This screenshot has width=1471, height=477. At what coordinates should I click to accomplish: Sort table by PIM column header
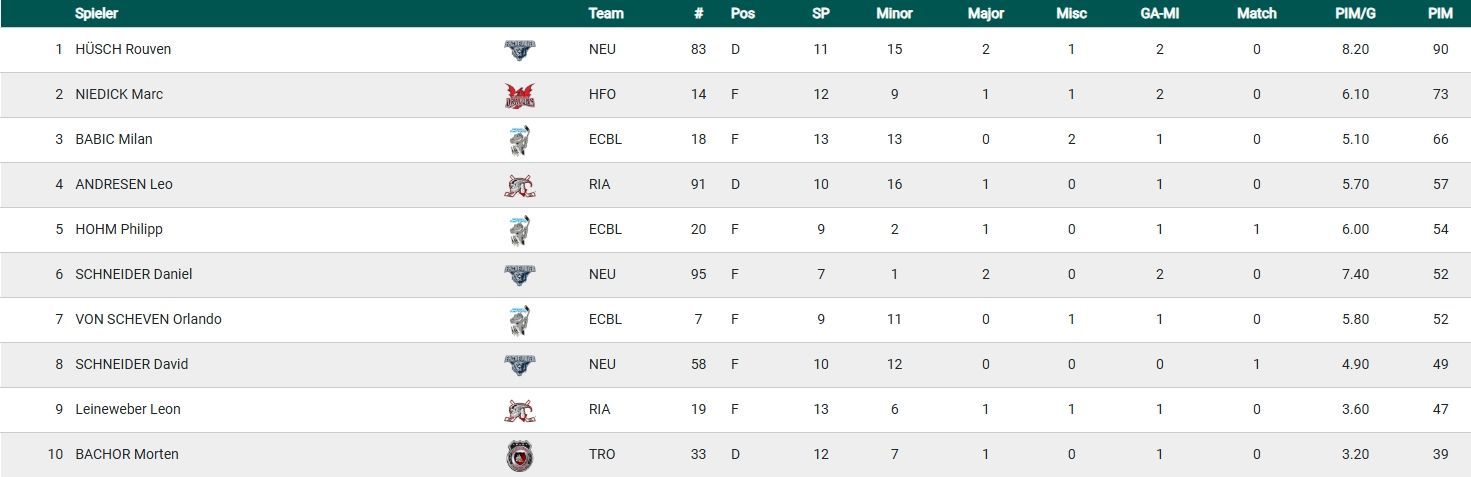tap(1440, 14)
